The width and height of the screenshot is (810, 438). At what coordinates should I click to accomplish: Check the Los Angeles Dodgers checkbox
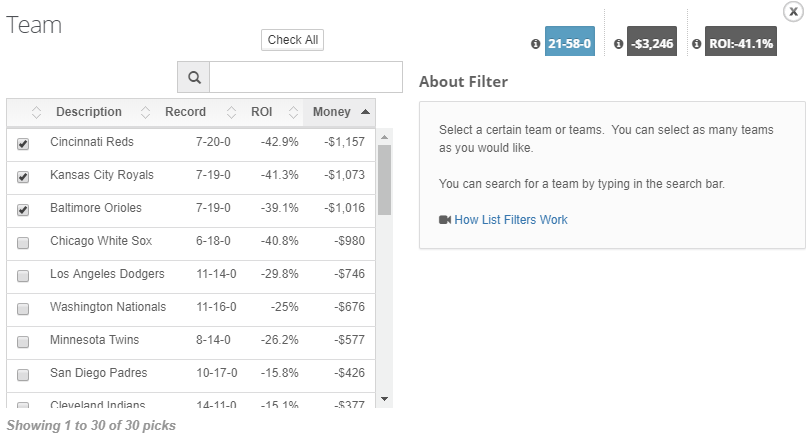pyautogui.click(x=23, y=276)
